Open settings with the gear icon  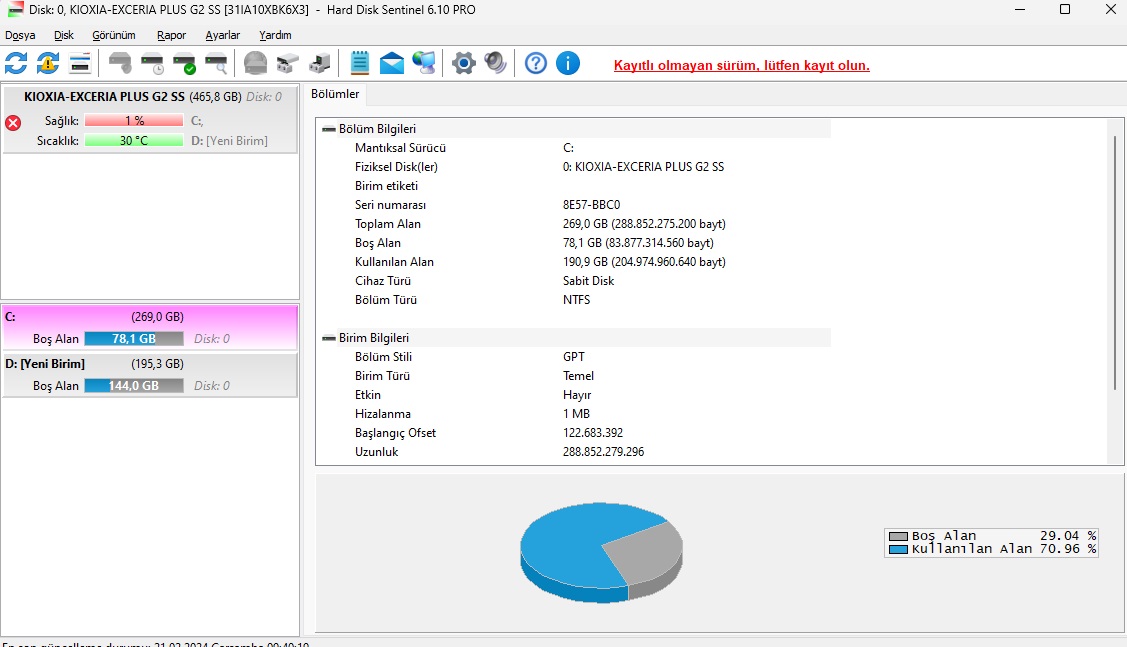(464, 63)
